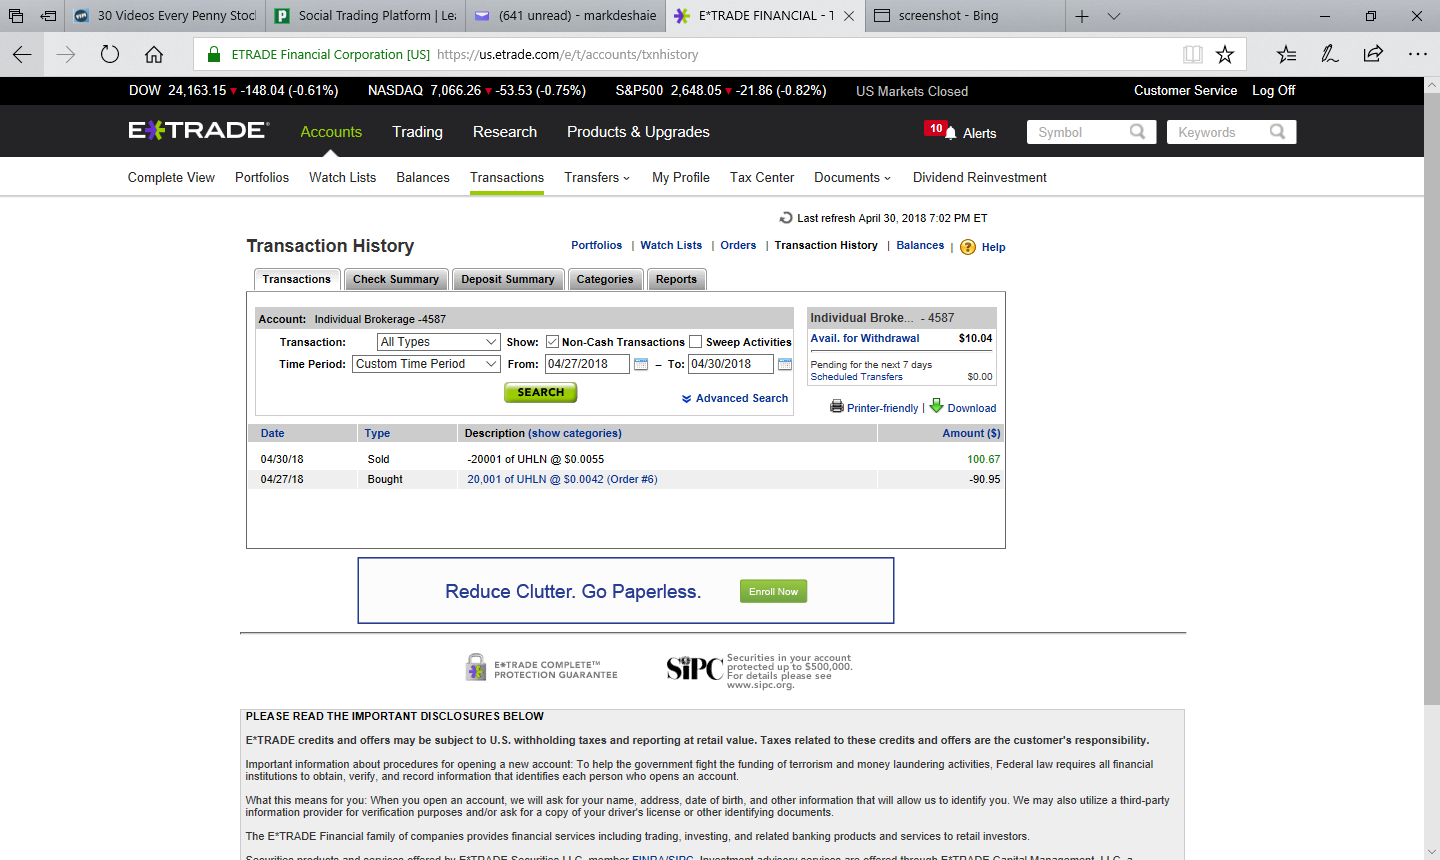Viewport: 1440px width, 860px height.
Task: Open the Bought UHLN Order #6 link
Action: [562, 479]
